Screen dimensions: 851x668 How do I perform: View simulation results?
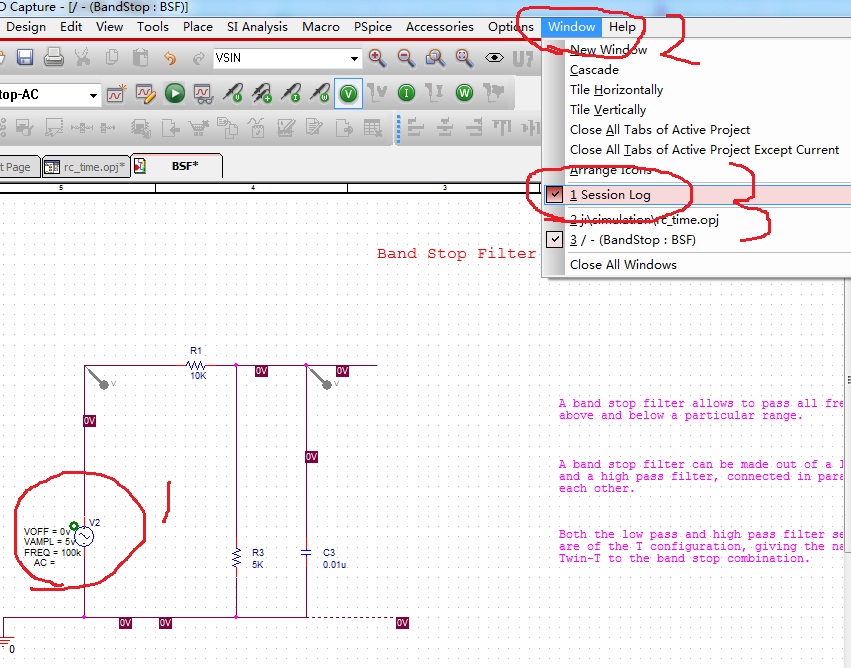[x=203, y=94]
